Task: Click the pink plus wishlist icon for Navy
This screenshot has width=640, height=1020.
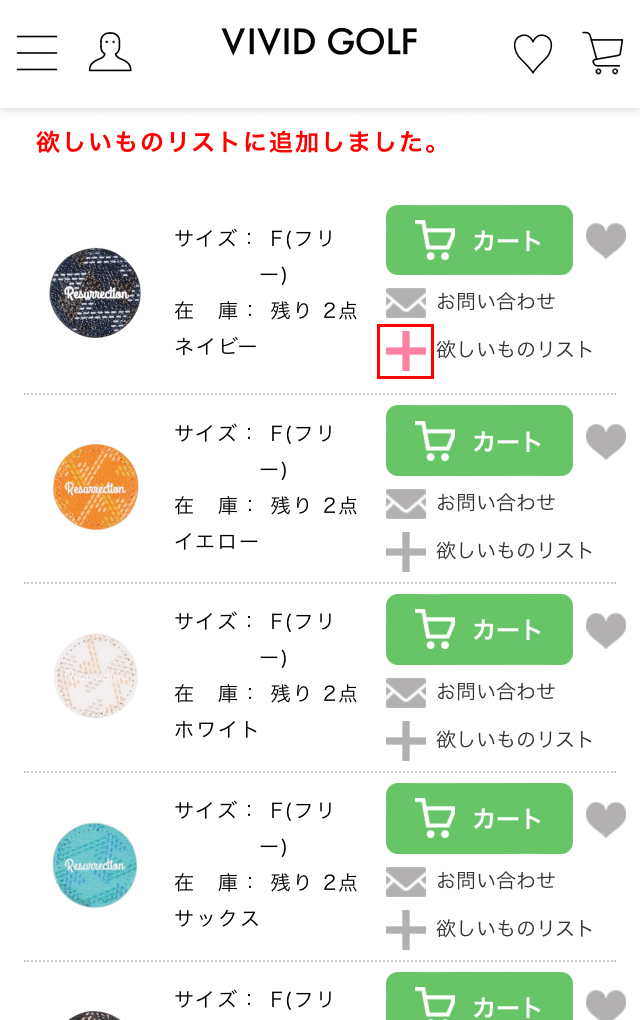Action: 406,351
